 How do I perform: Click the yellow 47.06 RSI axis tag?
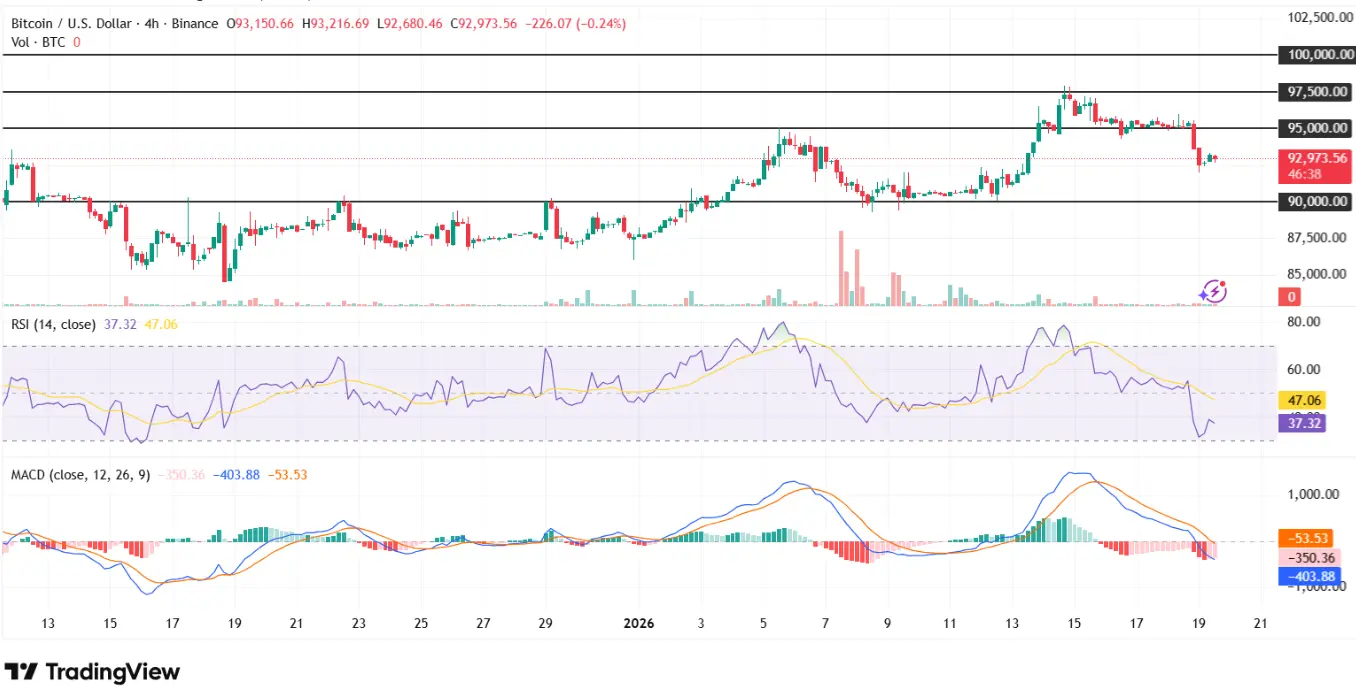click(x=1303, y=399)
